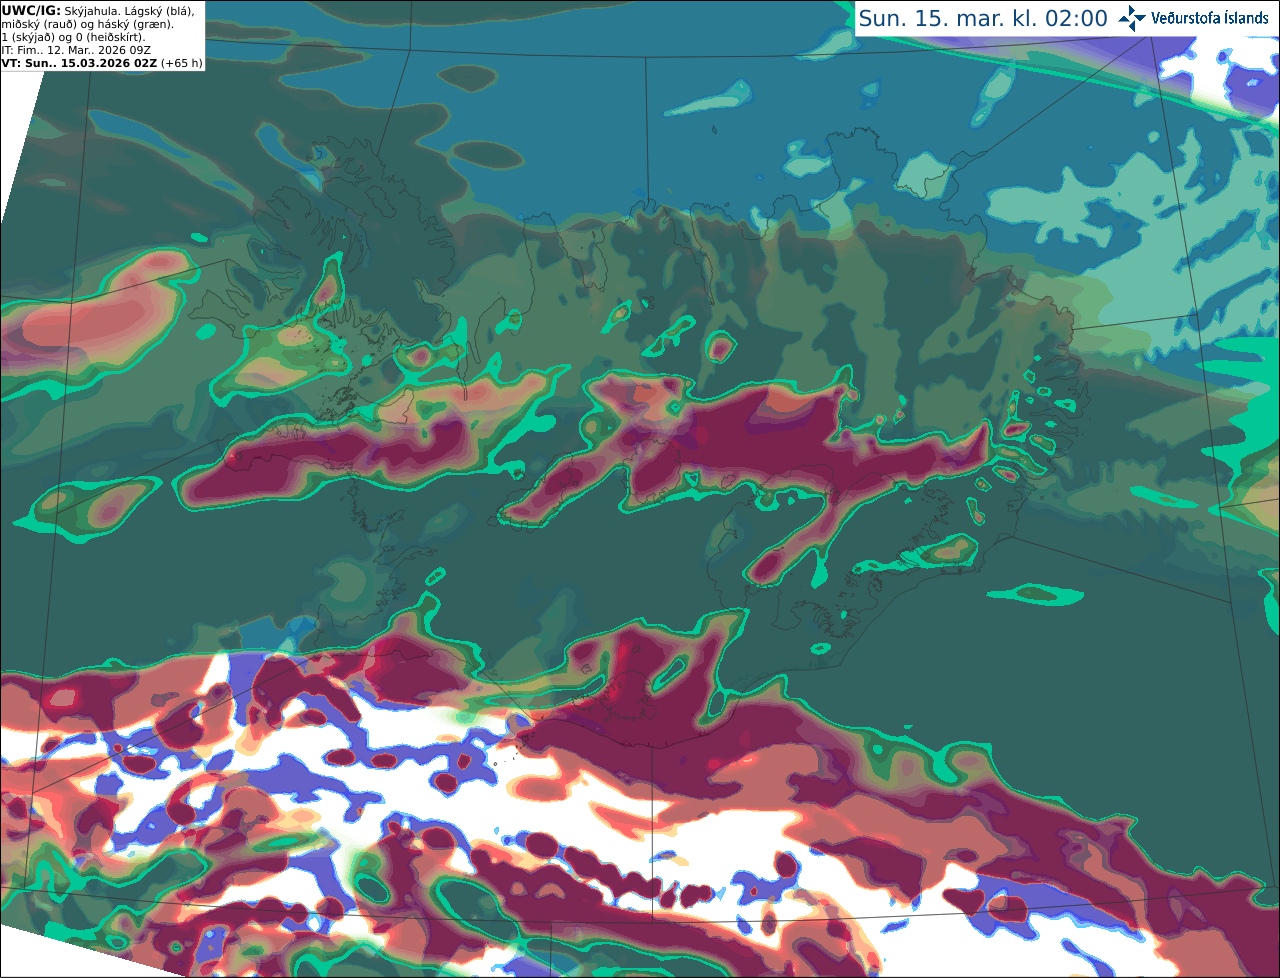Click the "IT: Fim.. 12. Mar.. 2026 09Z" line
The width and height of the screenshot is (1280, 978).
coord(76,50)
